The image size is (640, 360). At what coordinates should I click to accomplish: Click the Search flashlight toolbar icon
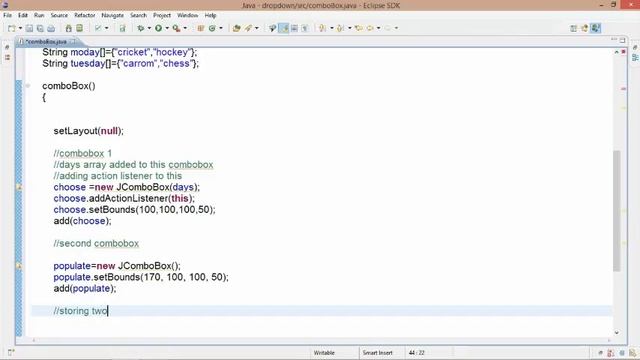click(x=248, y=28)
